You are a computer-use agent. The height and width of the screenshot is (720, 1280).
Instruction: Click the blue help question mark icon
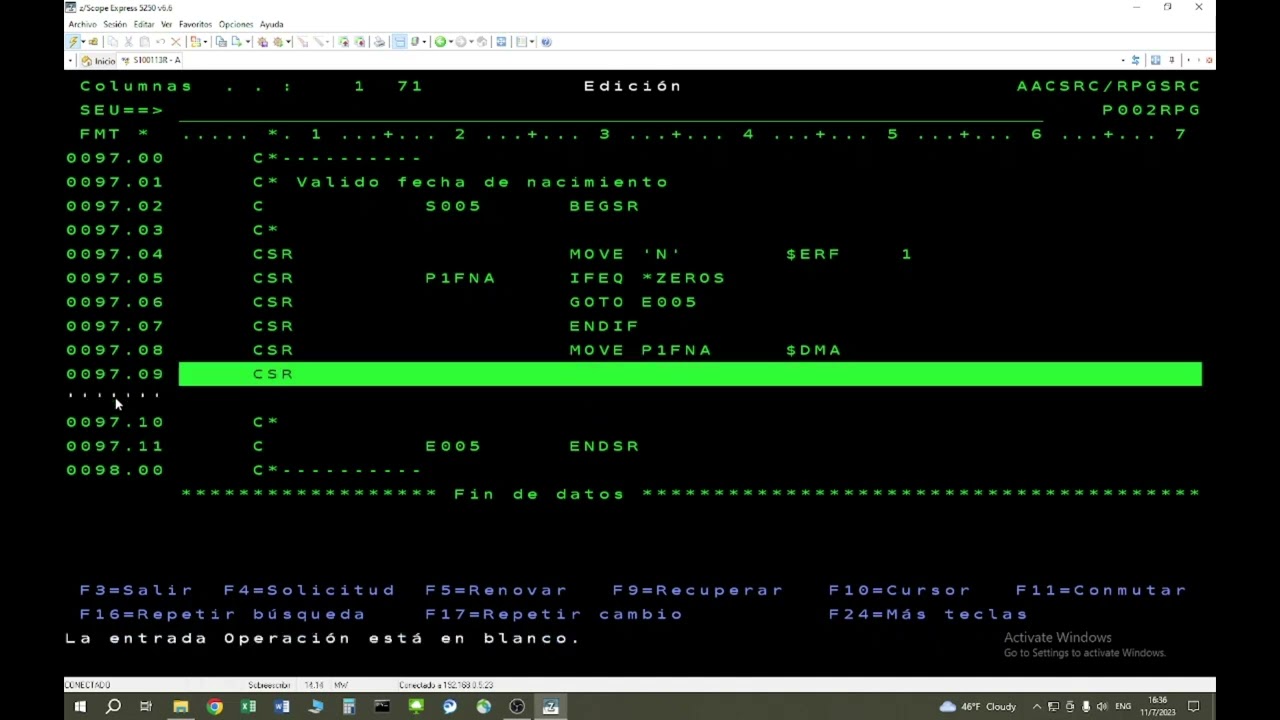pyautogui.click(x=546, y=42)
